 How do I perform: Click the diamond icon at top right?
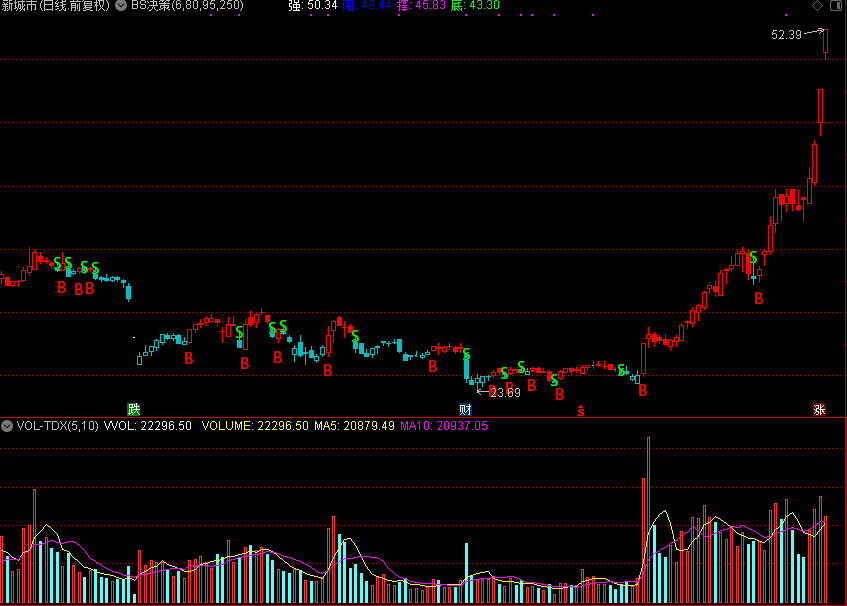click(x=817, y=5)
